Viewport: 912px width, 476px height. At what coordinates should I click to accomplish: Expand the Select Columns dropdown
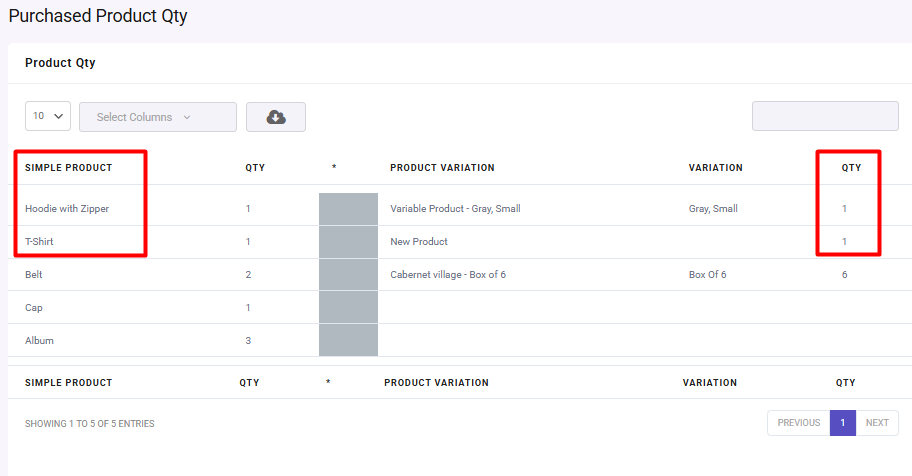click(158, 117)
